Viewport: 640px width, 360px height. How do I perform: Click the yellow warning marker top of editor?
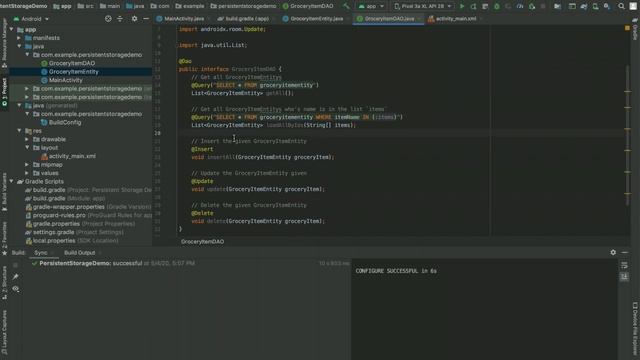(627, 28)
